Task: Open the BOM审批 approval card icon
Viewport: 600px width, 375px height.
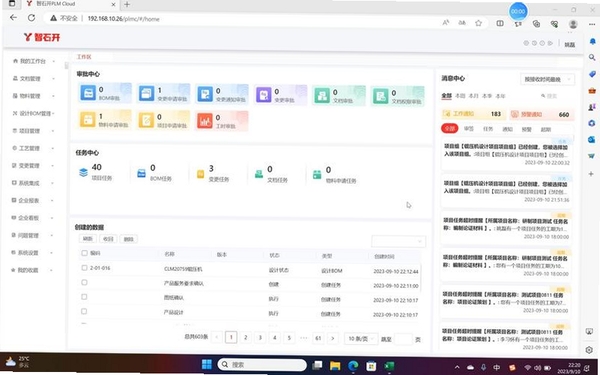Action: click(x=88, y=93)
